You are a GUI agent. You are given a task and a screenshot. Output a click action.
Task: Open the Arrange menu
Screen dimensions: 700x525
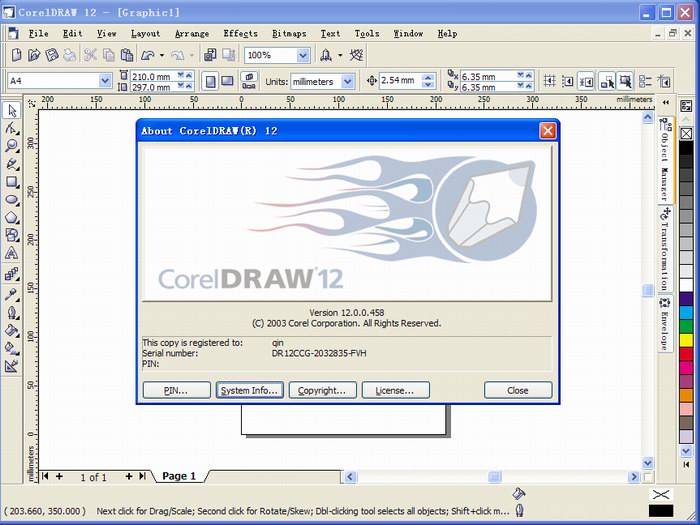click(x=192, y=33)
